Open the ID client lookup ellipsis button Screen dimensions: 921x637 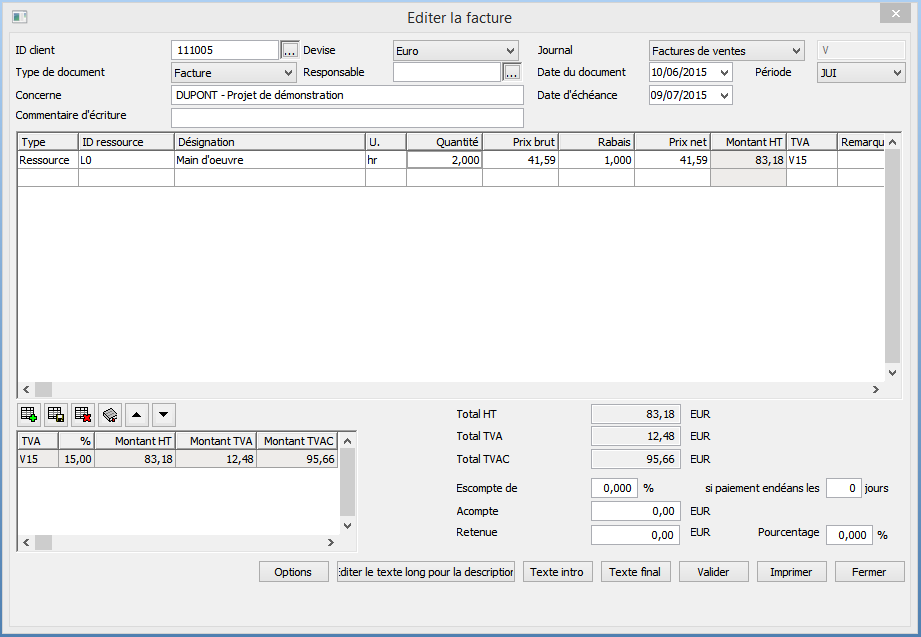tap(290, 50)
